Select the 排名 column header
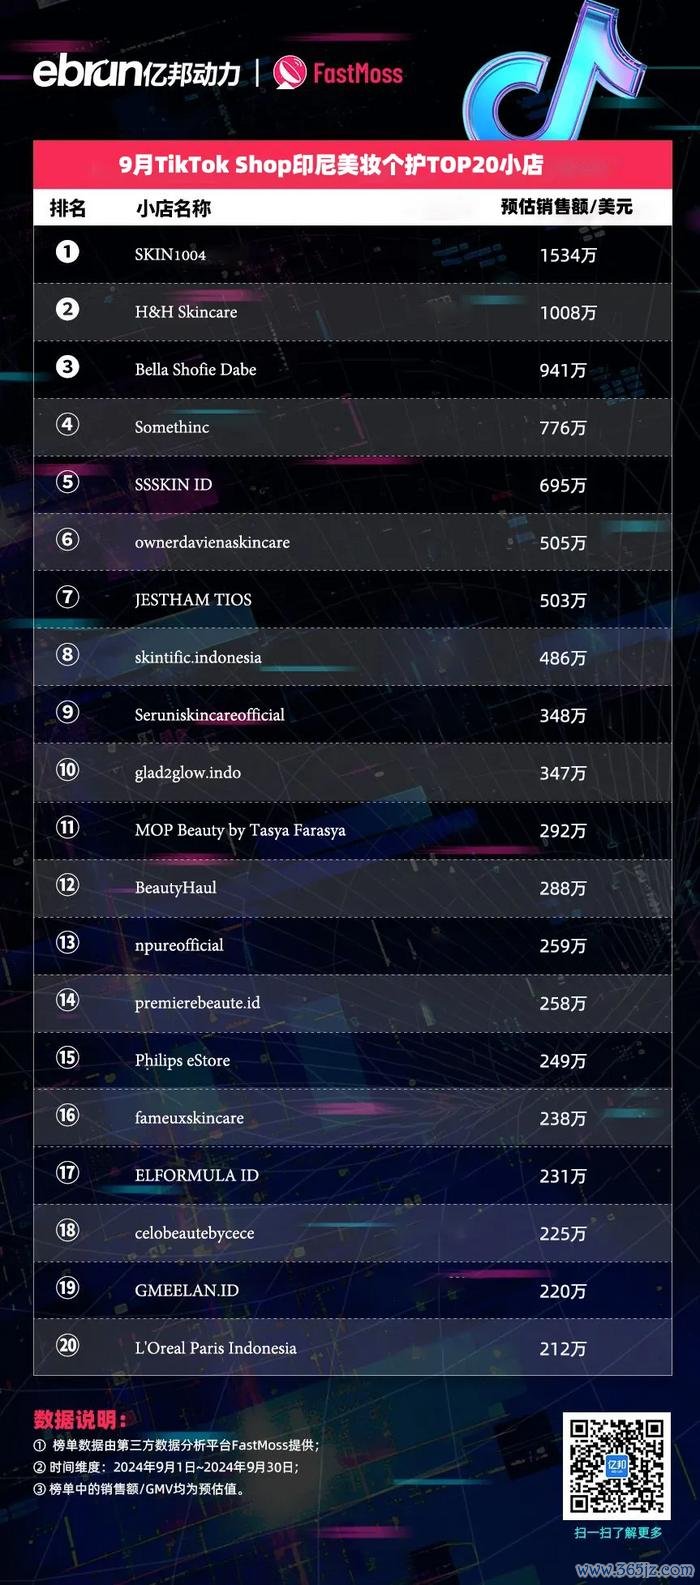This screenshot has height=1585, width=700. (x=68, y=208)
